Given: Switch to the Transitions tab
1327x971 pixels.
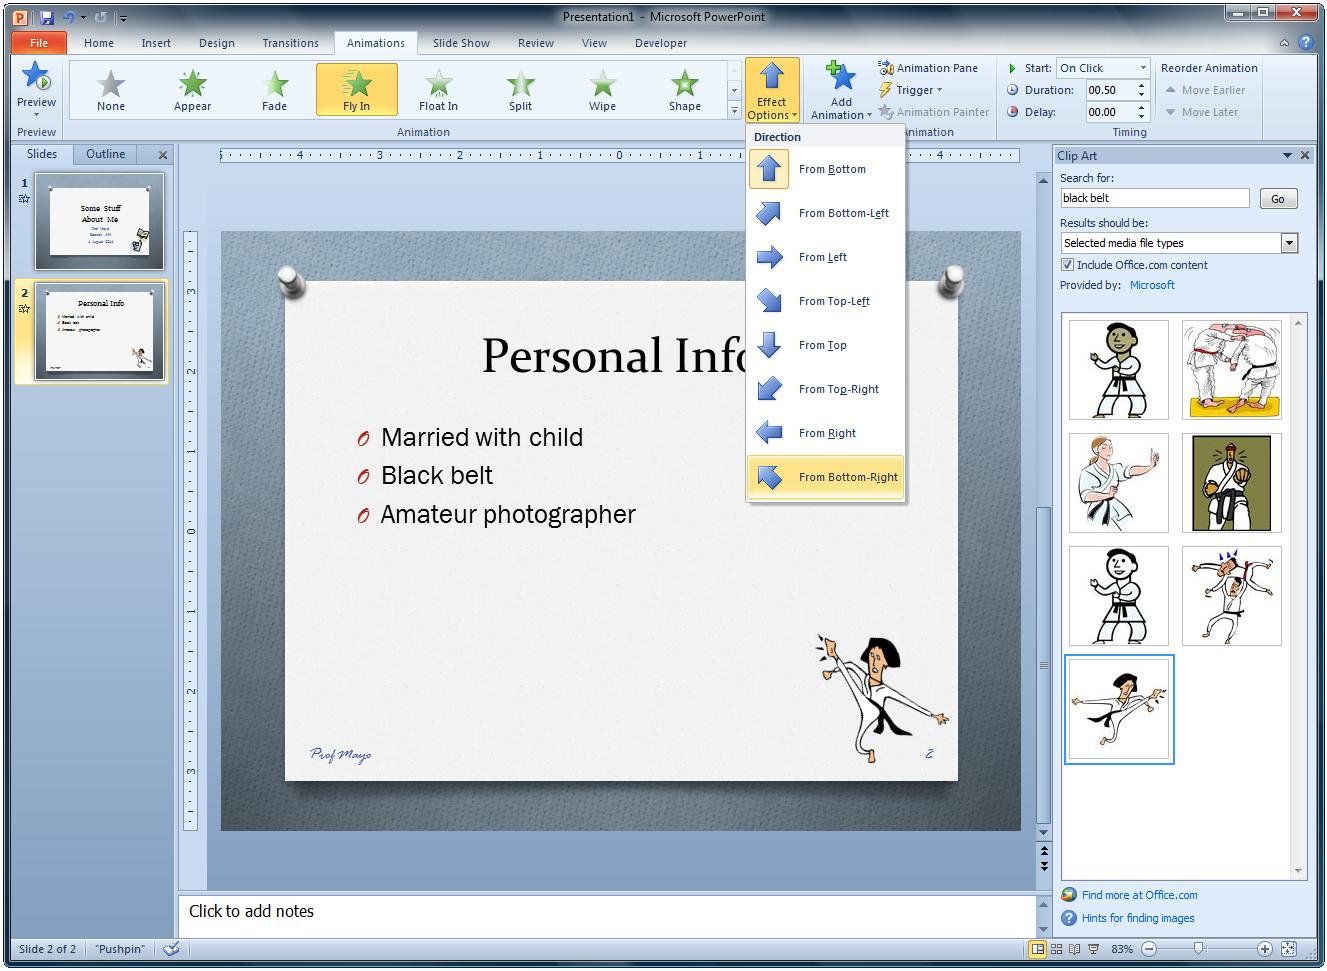Looking at the screenshot, I should (290, 43).
